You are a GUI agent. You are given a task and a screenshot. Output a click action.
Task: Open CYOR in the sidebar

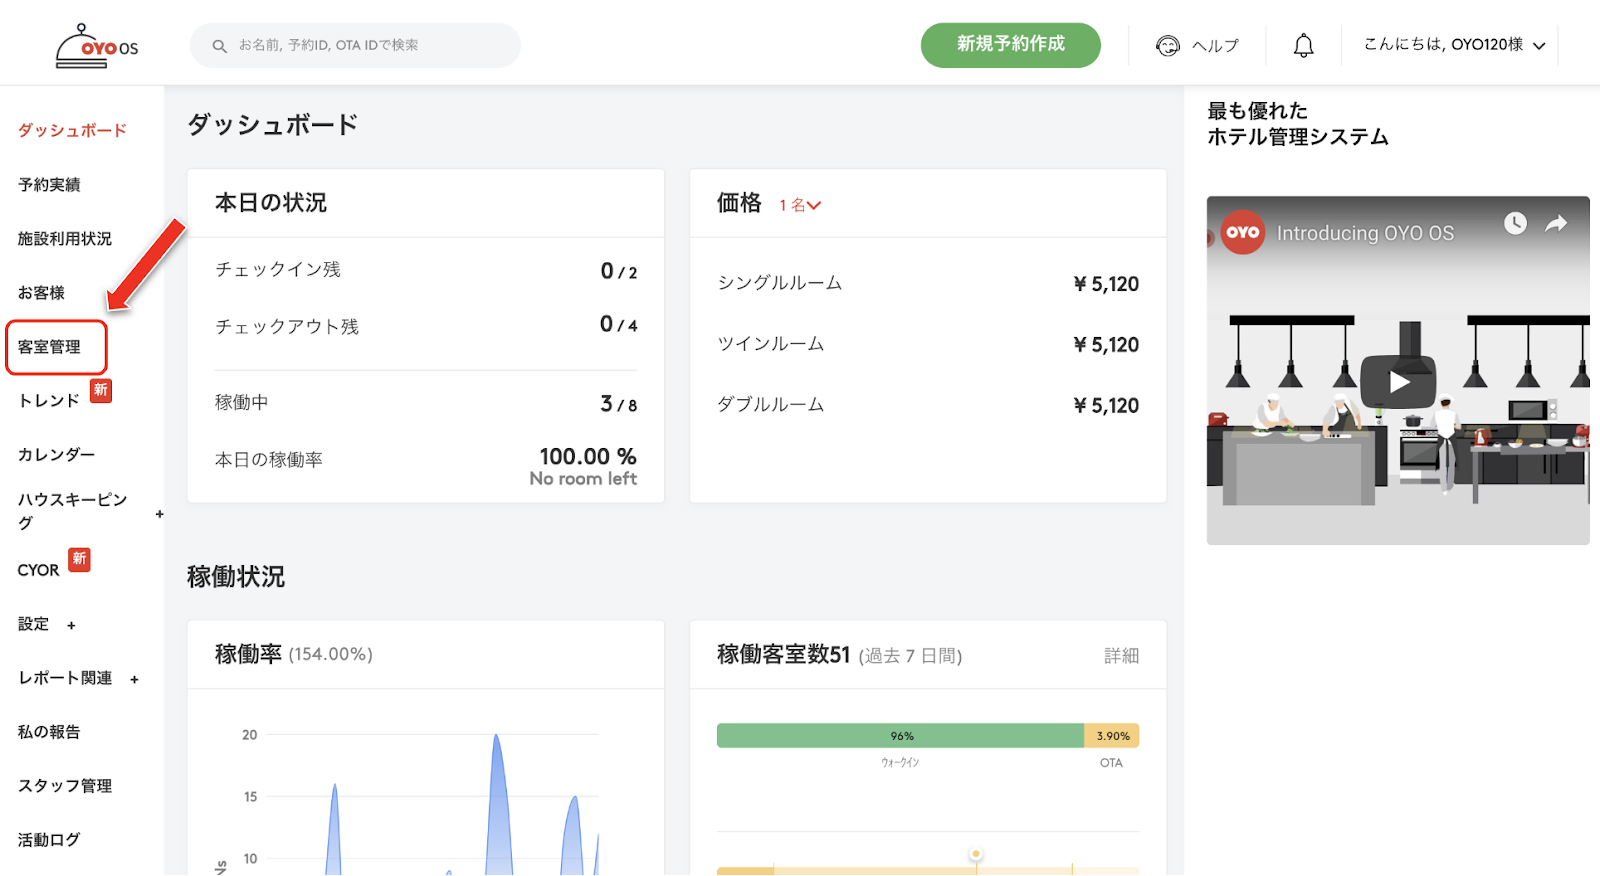(x=38, y=570)
